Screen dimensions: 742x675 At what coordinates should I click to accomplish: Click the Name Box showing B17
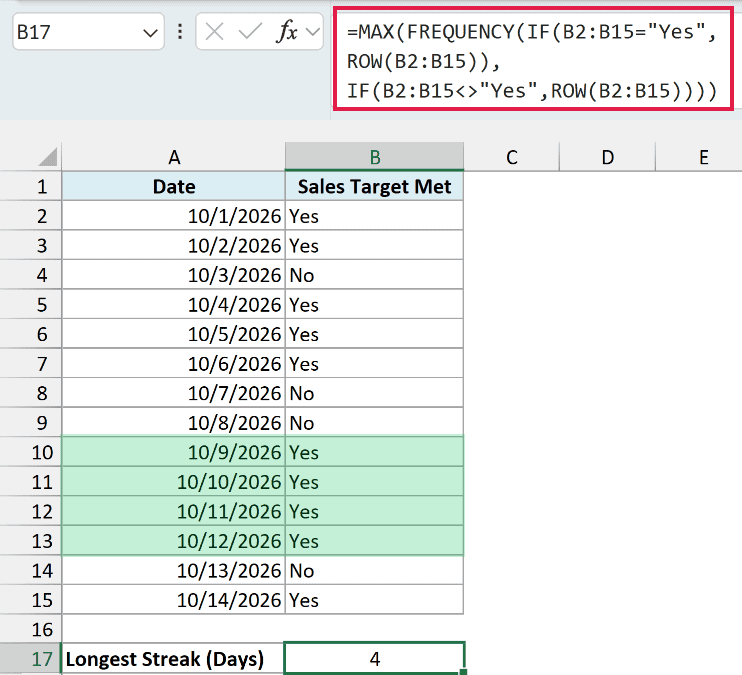pyautogui.click(x=88, y=32)
